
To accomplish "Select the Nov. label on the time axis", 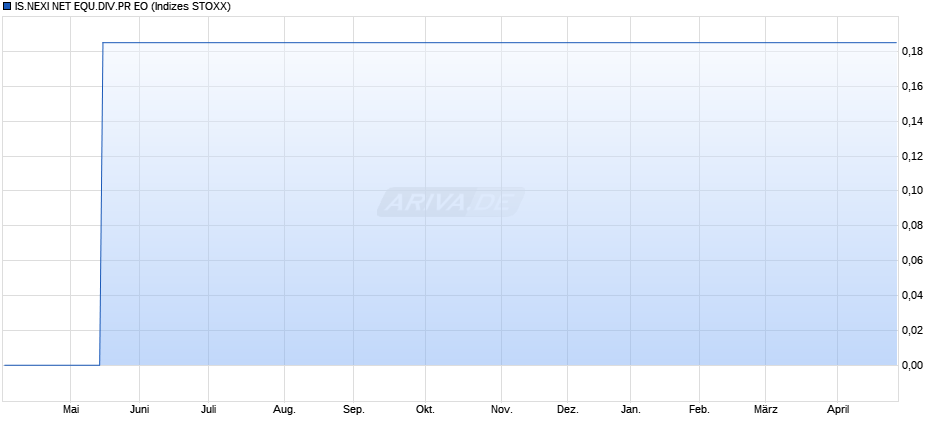I will point(502,409).
